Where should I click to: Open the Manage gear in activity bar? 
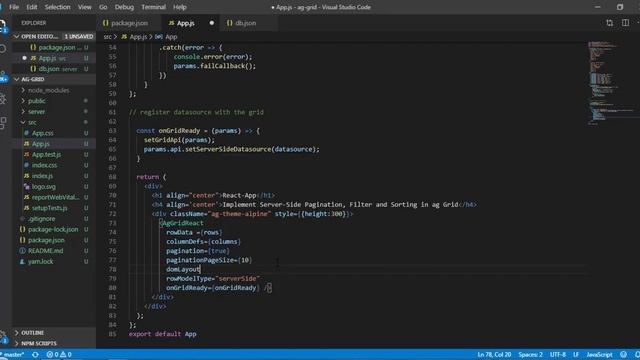pos(3,336)
